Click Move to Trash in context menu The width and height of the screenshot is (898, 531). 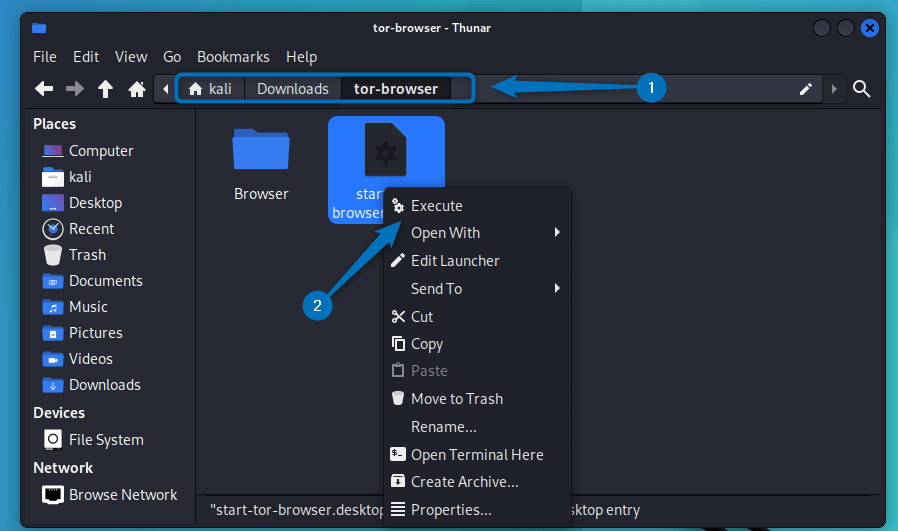477,399
